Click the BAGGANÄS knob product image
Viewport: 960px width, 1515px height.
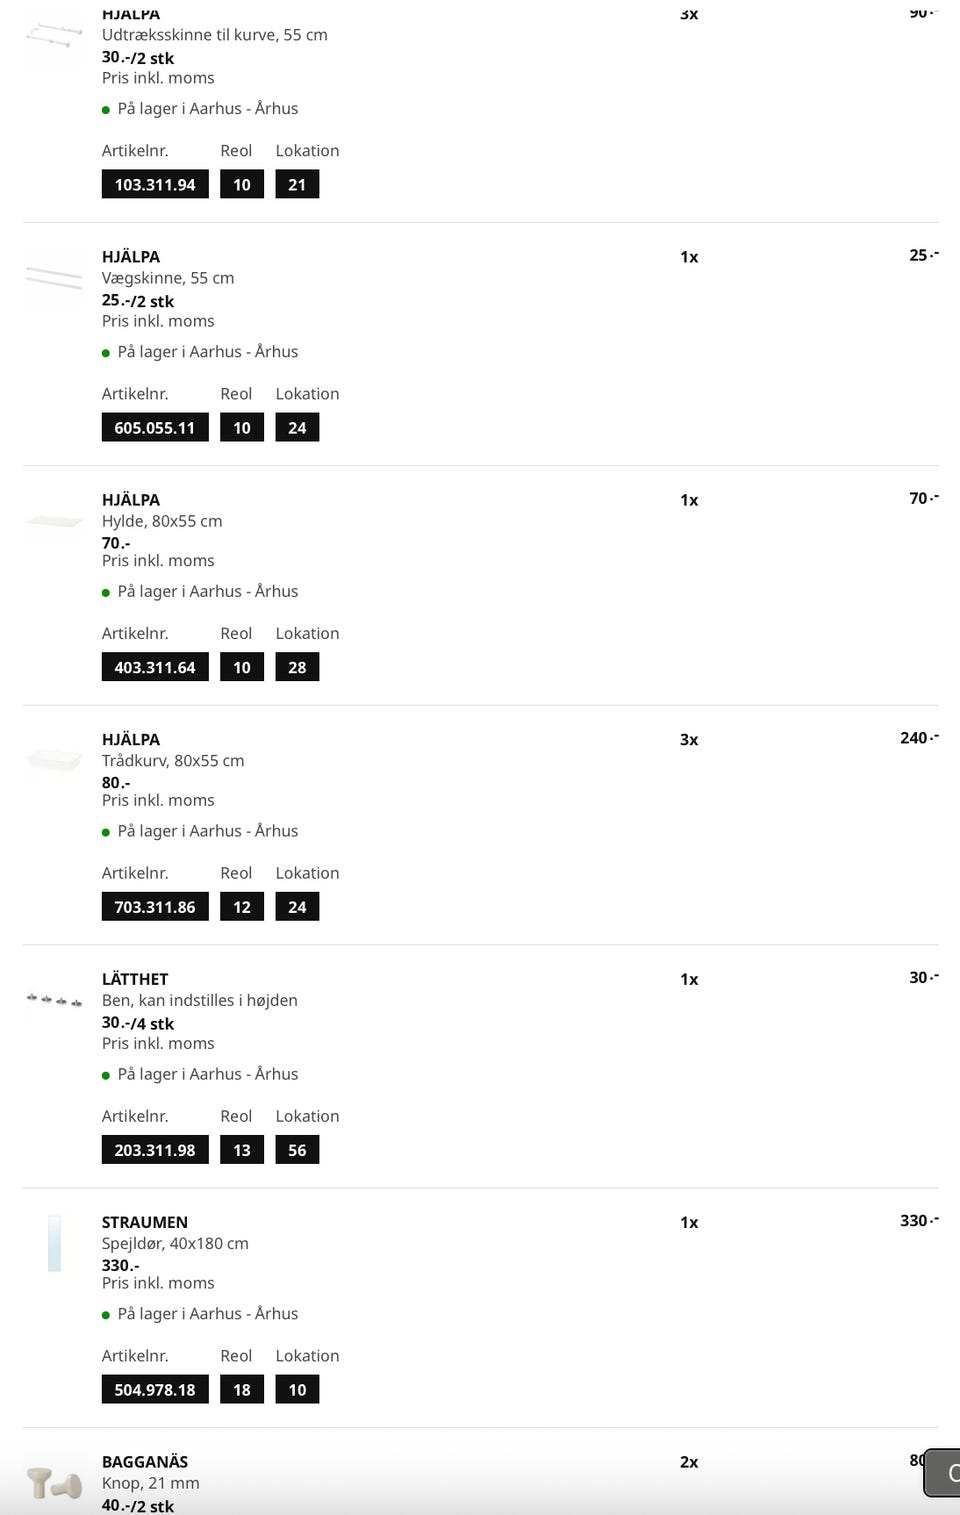pyautogui.click(x=54, y=1483)
